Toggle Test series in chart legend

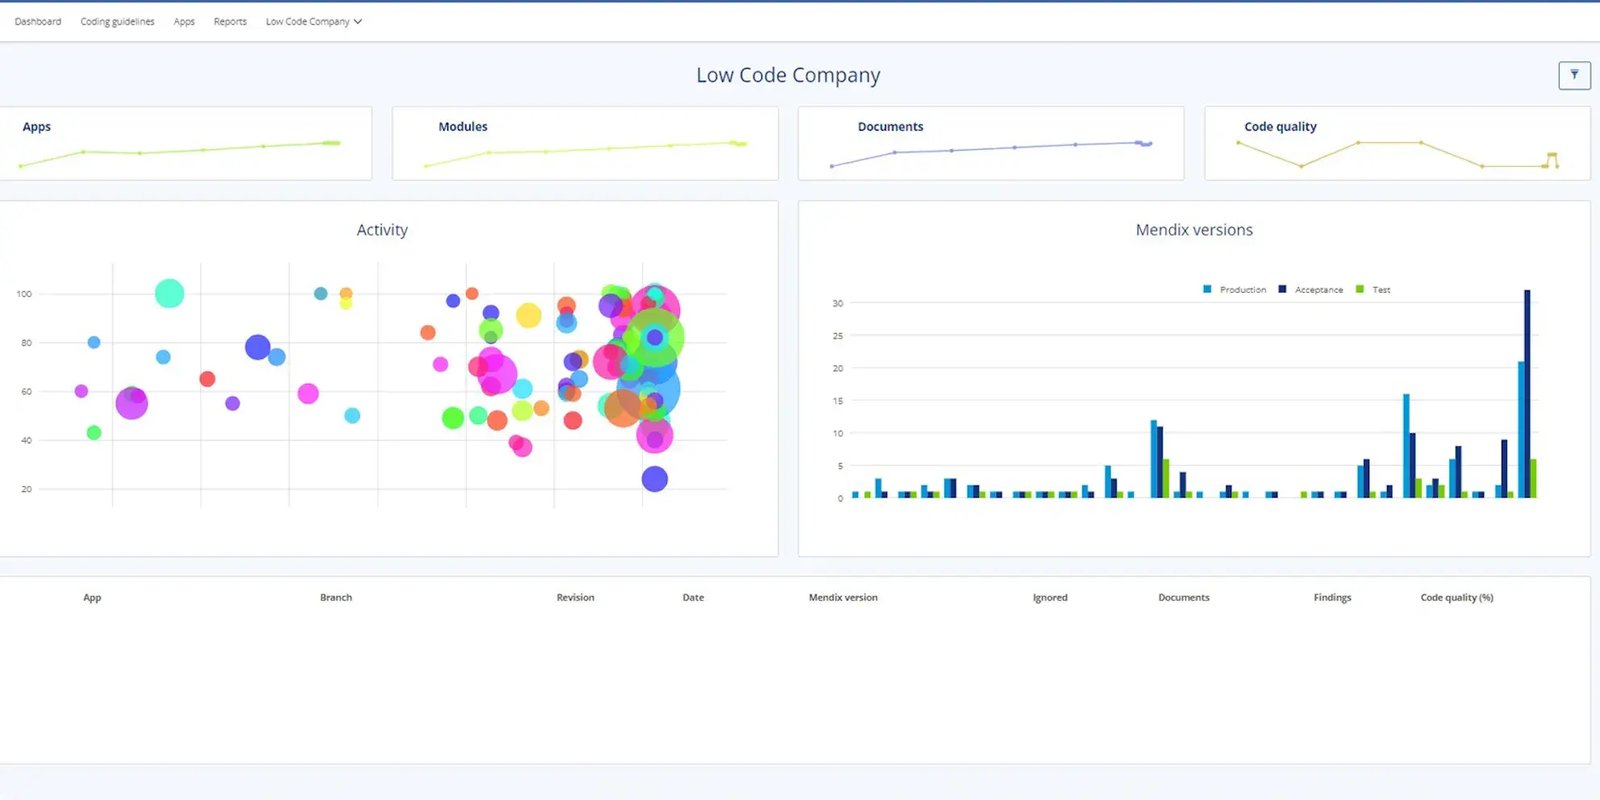[x=1374, y=290]
